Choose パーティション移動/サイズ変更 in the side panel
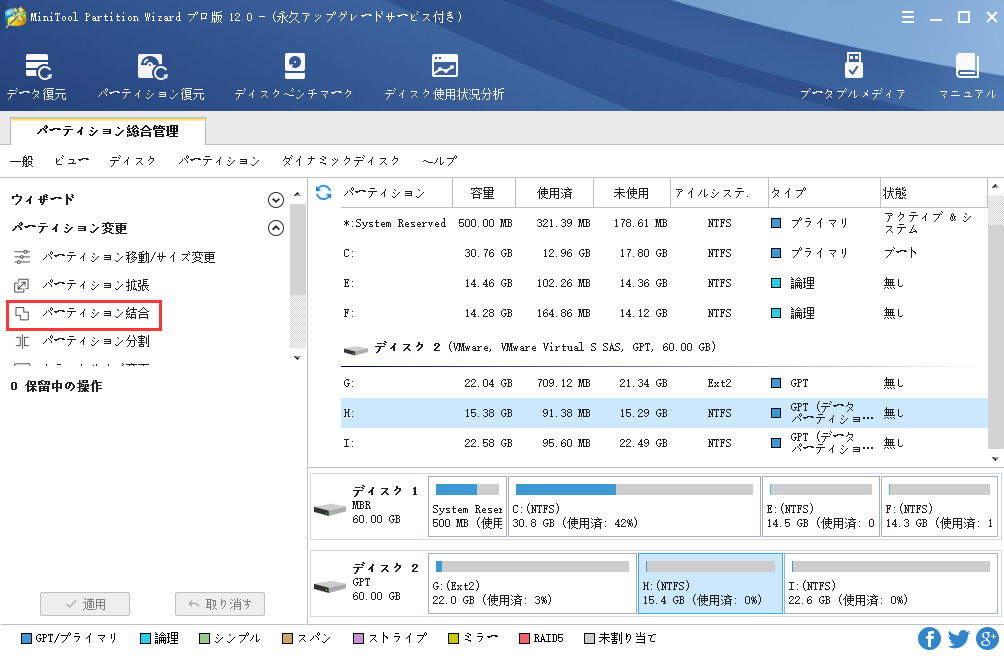The width and height of the screenshot is (1004, 656). (129, 257)
